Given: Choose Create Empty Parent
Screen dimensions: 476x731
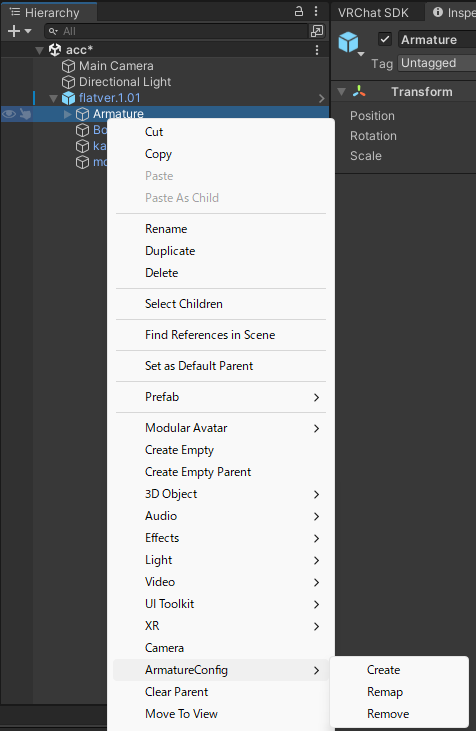Looking at the screenshot, I should click(221, 472).
